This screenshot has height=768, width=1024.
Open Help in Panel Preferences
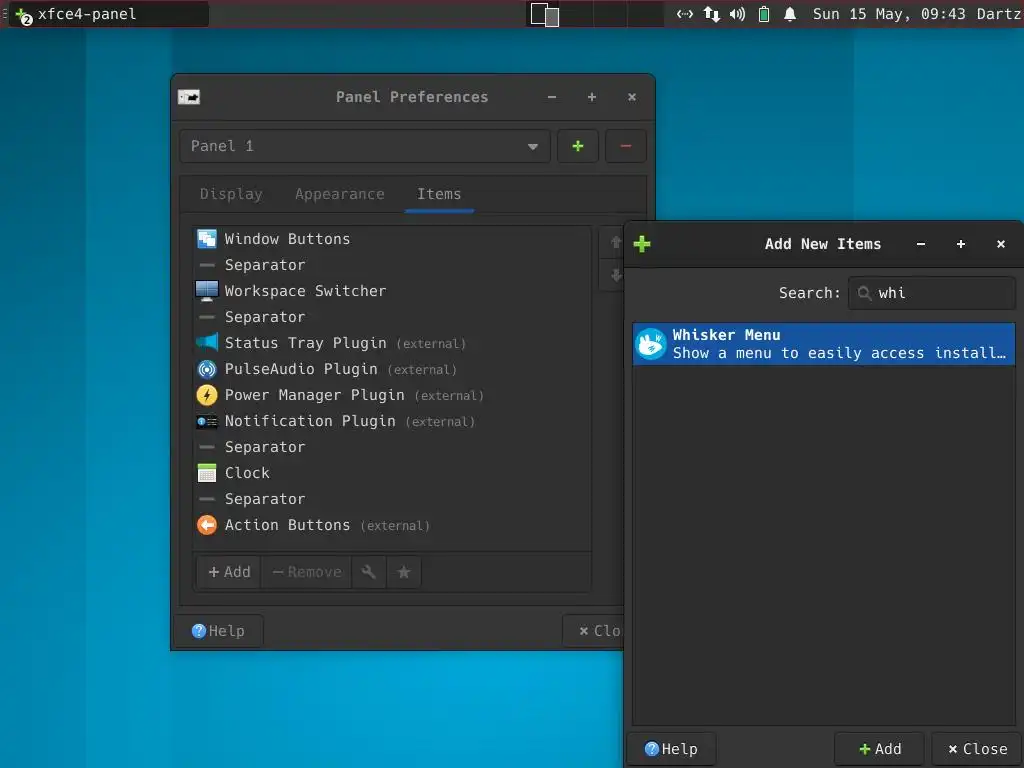[218, 631]
